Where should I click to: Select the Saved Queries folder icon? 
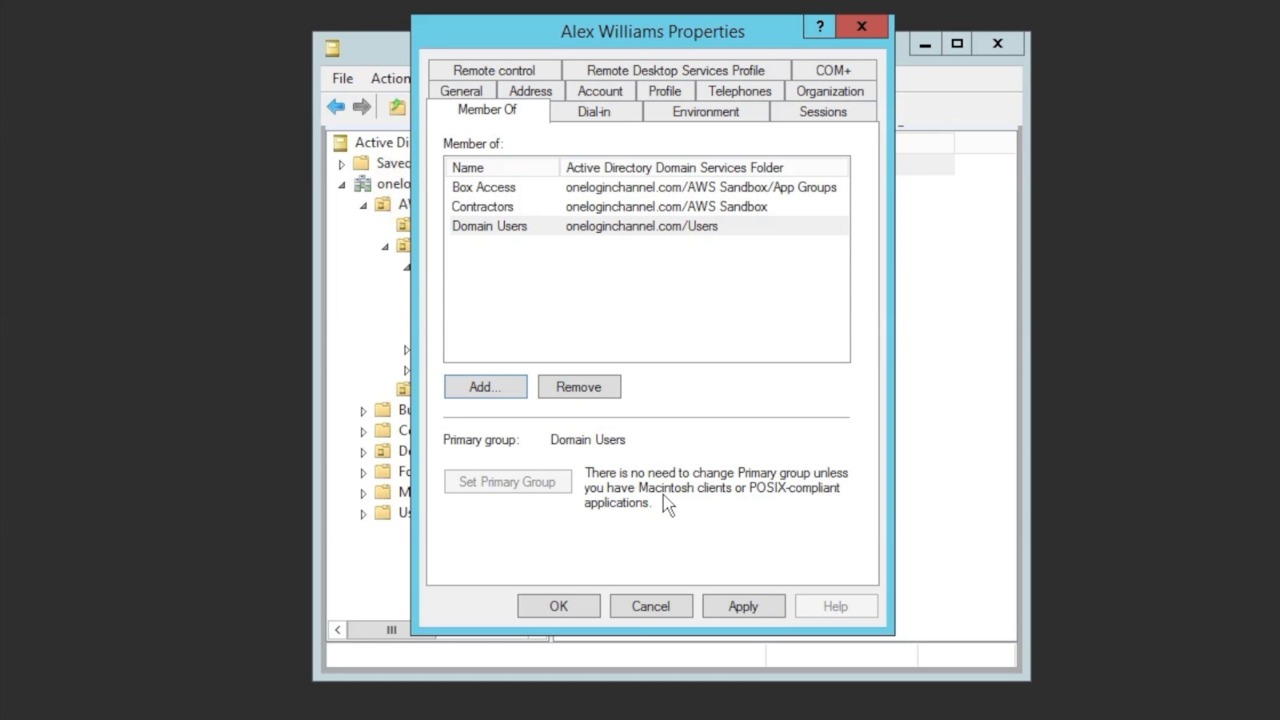[x=361, y=163]
